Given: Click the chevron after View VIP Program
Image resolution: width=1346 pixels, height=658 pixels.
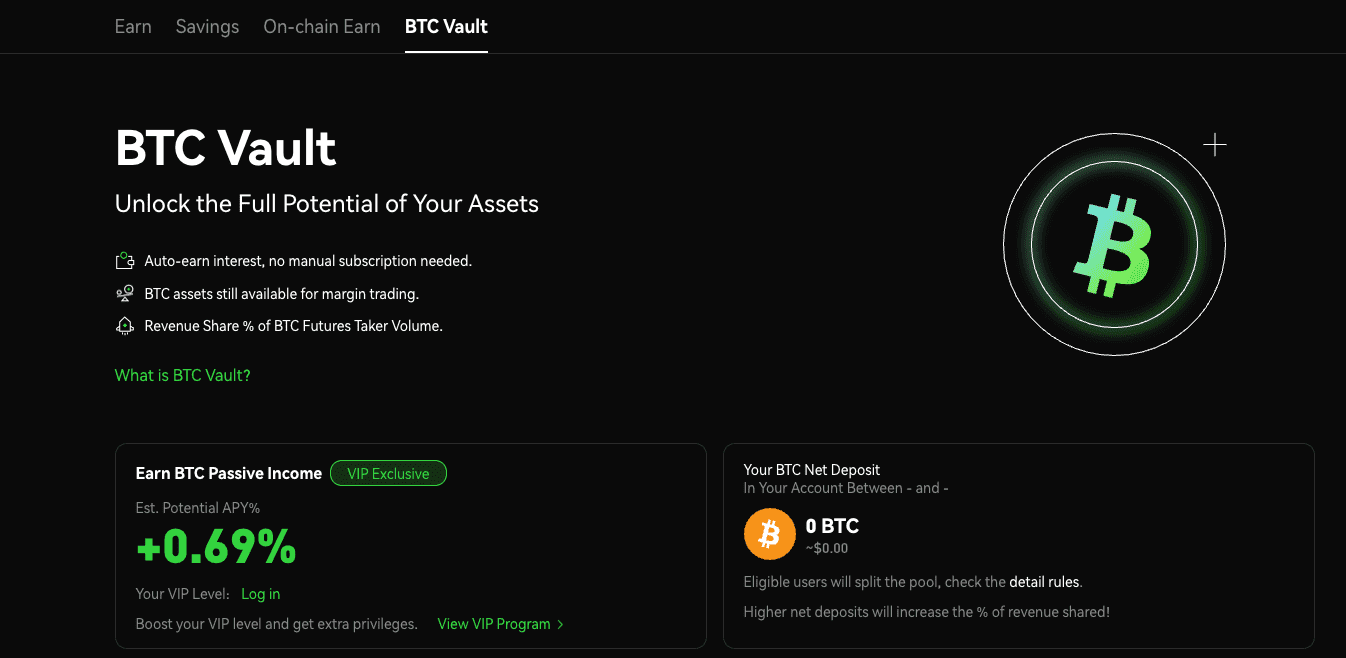Looking at the screenshot, I should 560,623.
